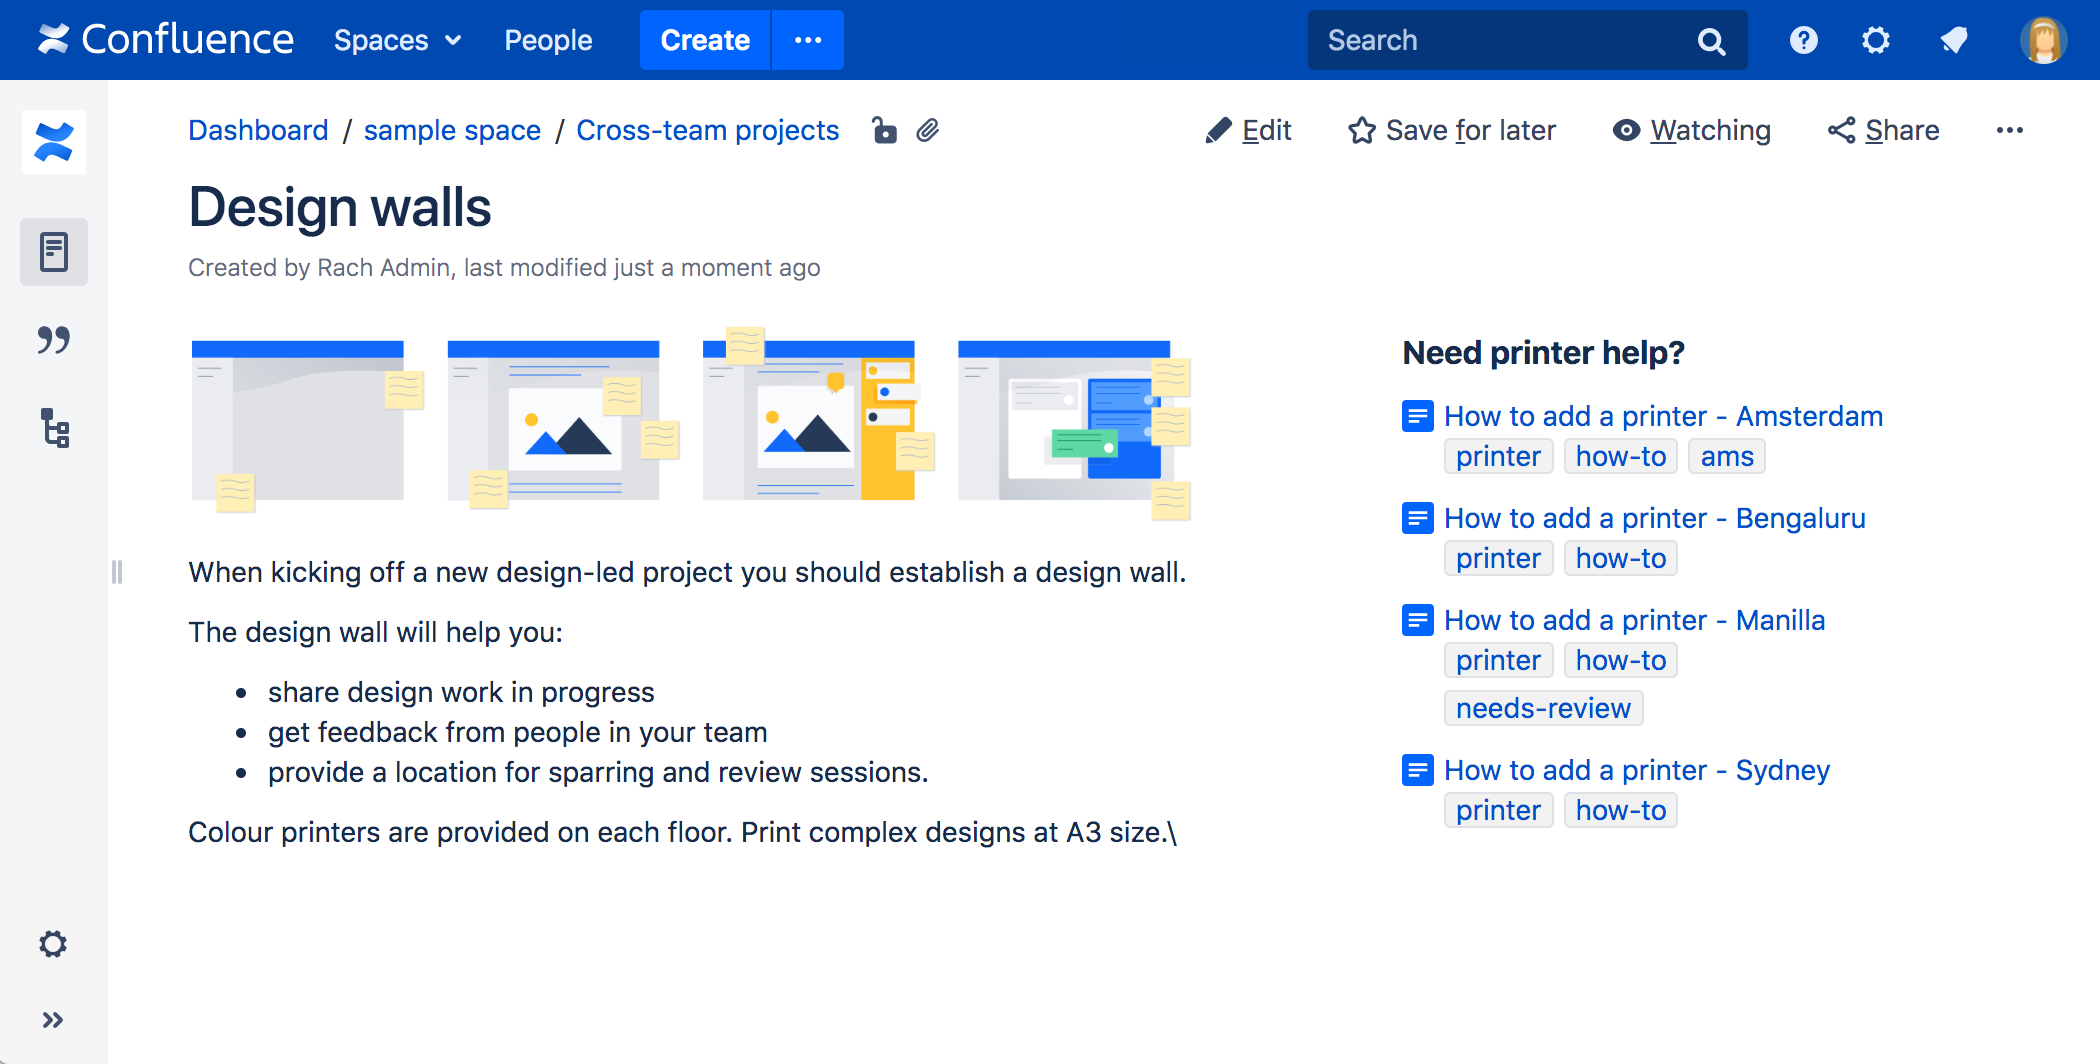Click the sidebar resize handle
The height and width of the screenshot is (1064, 2100).
coord(117,572)
